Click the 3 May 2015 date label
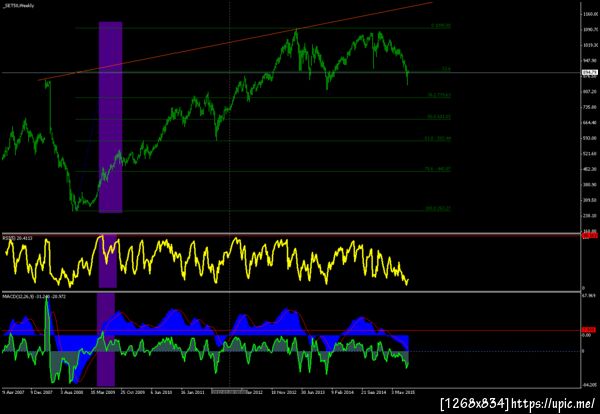The width and height of the screenshot is (600, 414). point(403,392)
